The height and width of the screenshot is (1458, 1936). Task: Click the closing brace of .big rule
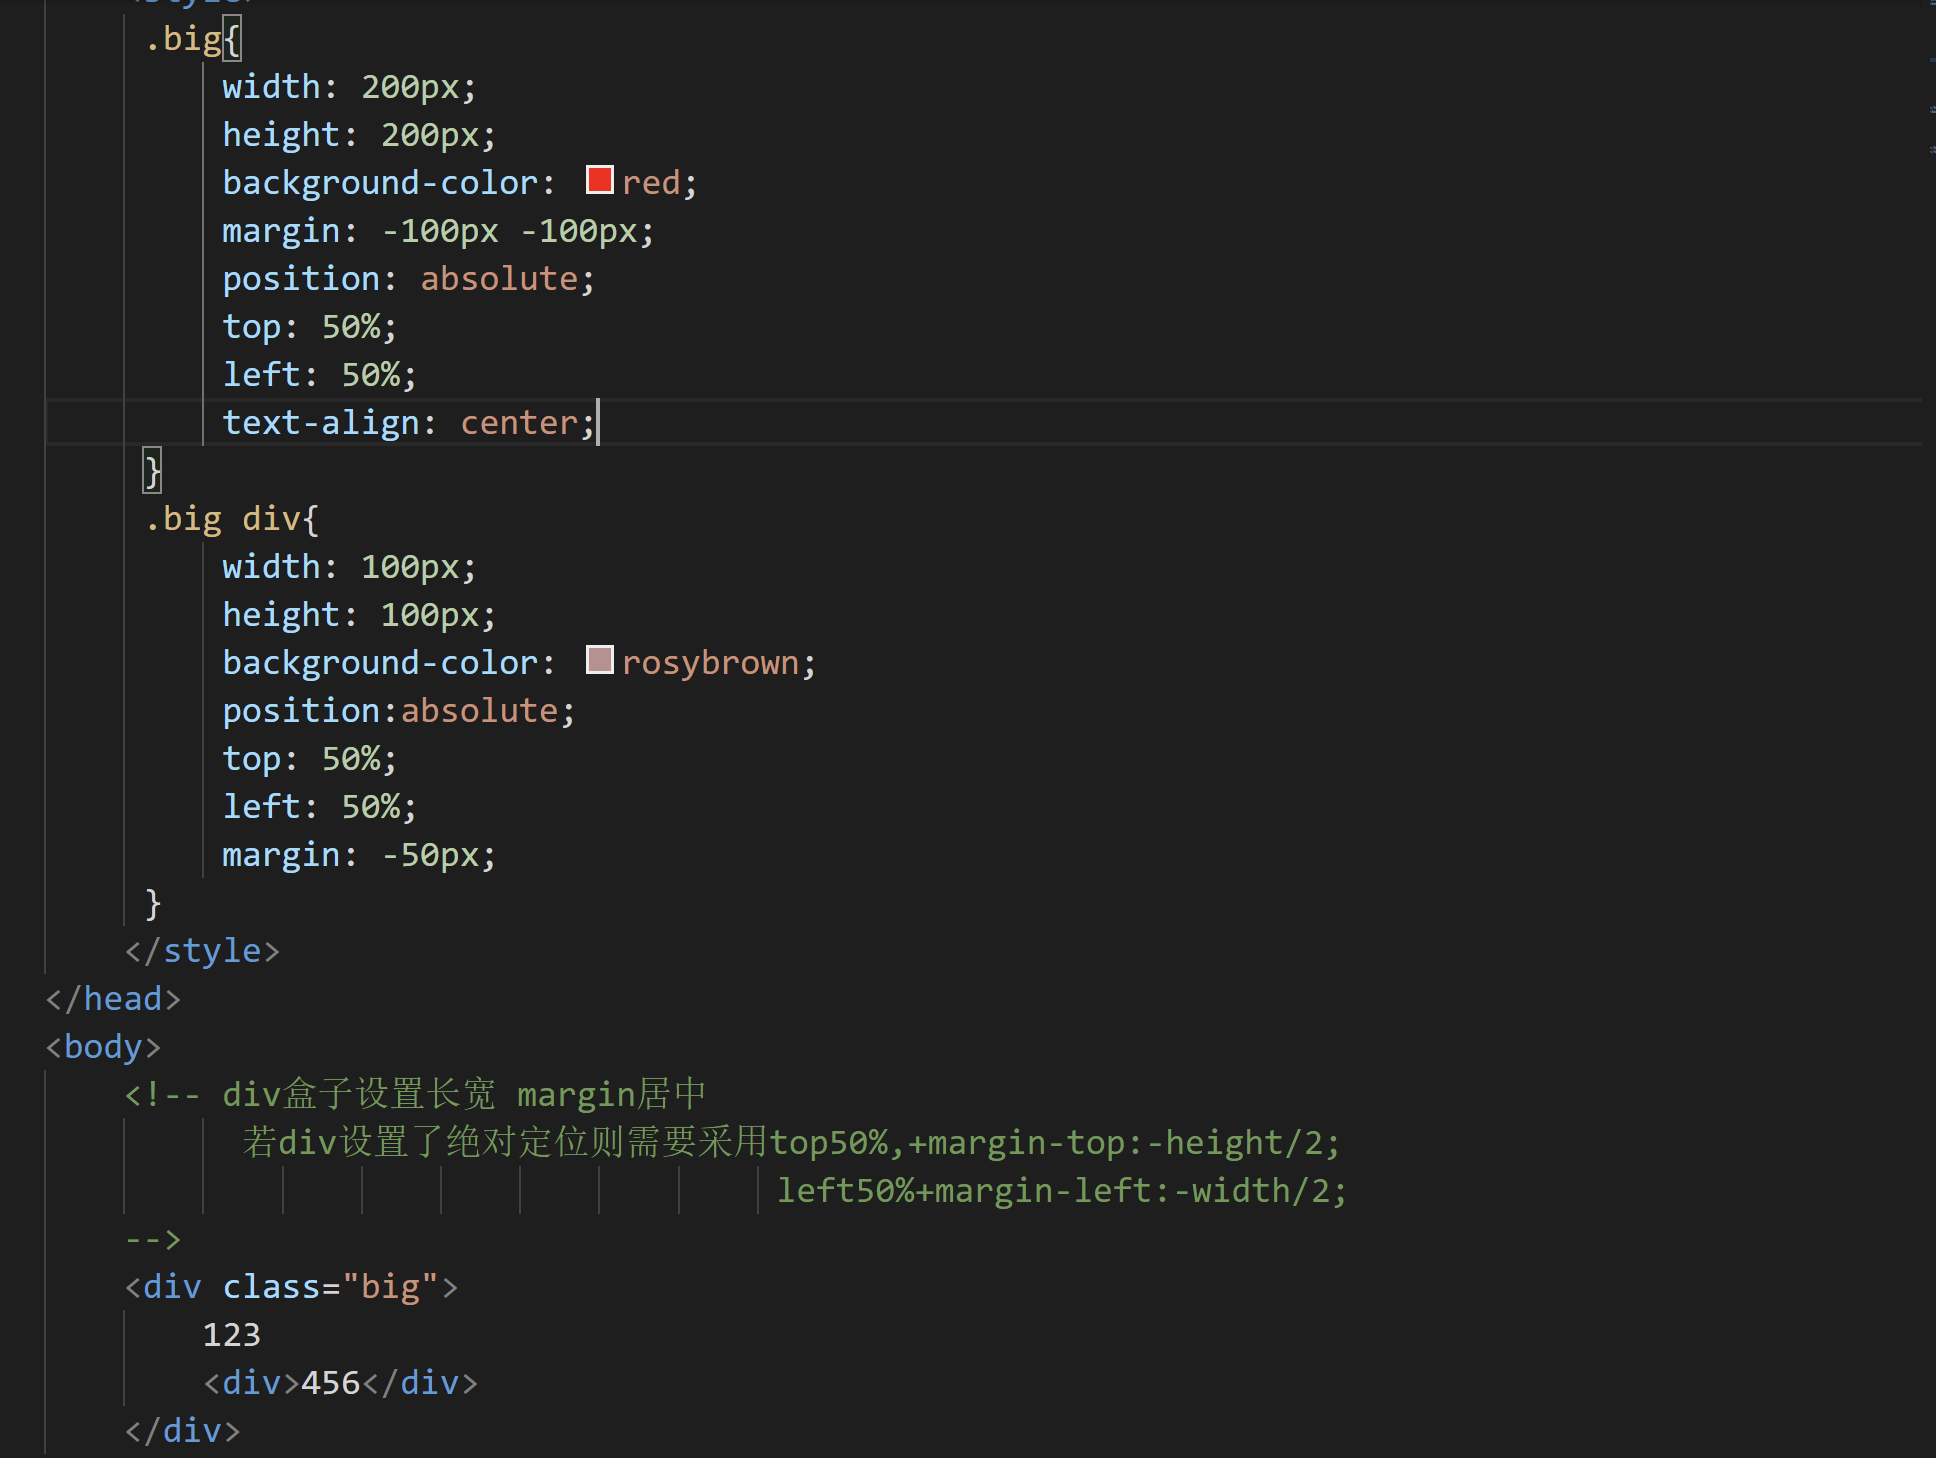point(152,471)
